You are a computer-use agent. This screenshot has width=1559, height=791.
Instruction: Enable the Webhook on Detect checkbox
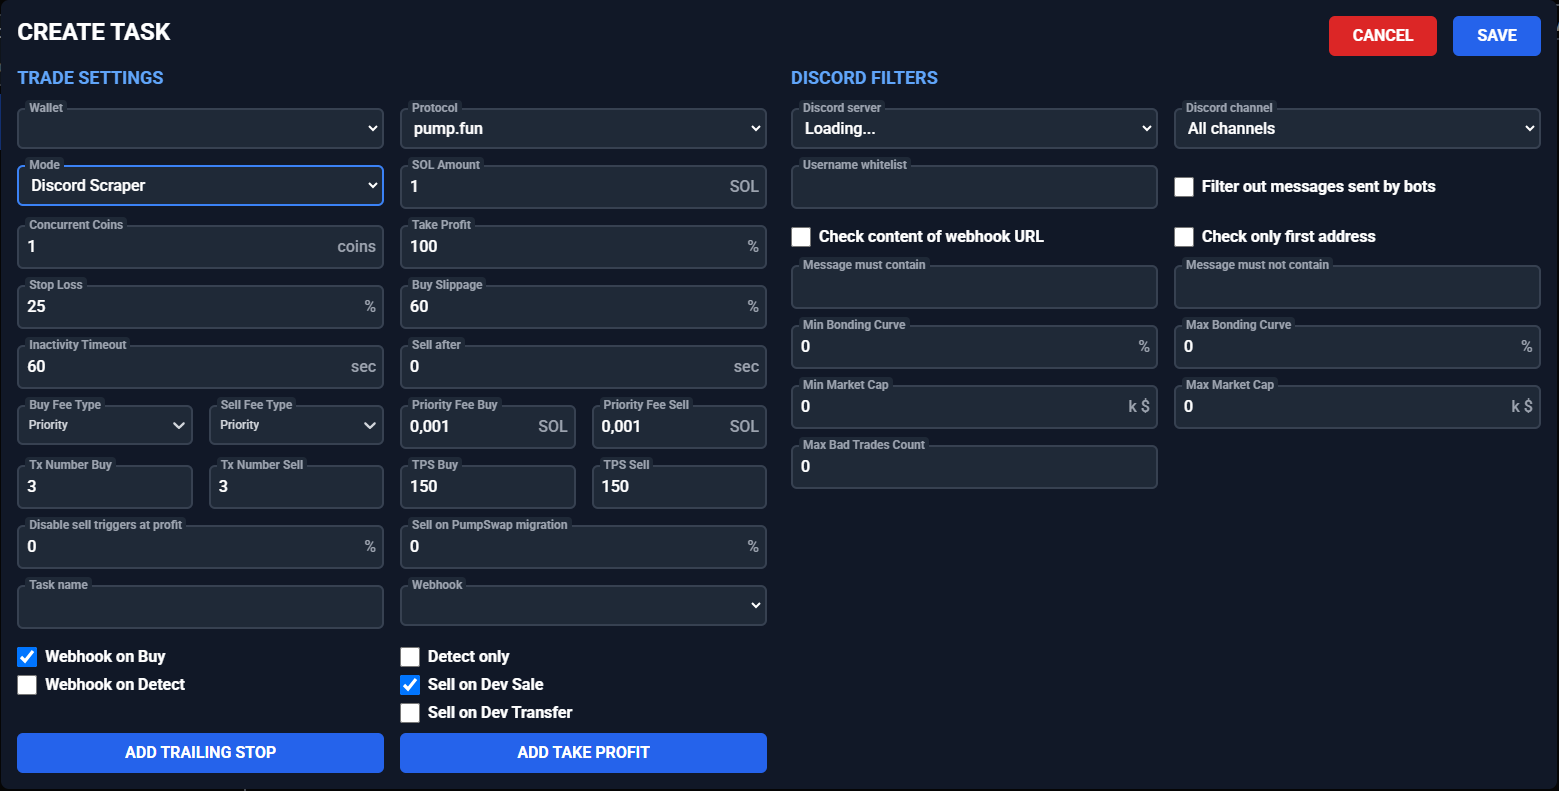coord(27,685)
